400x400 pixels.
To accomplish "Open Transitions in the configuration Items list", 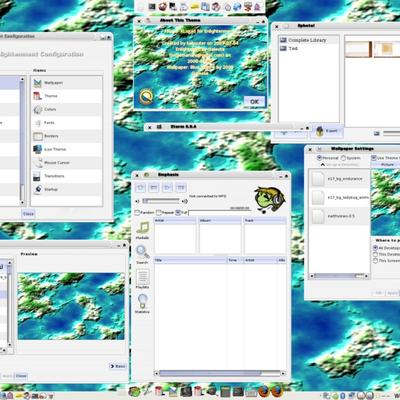I will 67,176.
